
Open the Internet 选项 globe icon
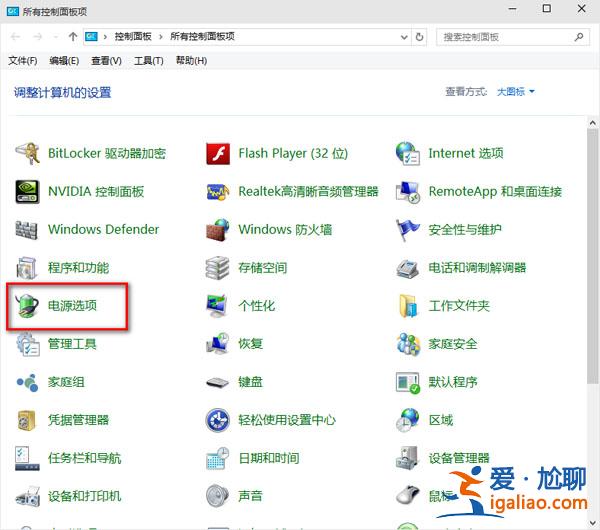click(408, 153)
